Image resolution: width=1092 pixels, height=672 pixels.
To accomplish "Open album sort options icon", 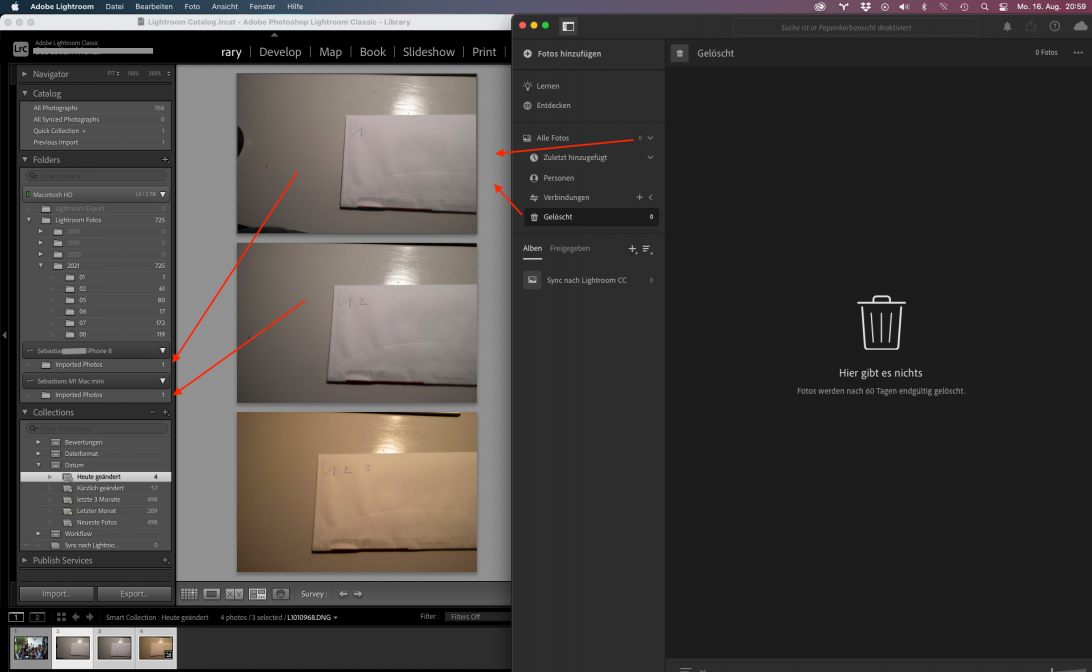I will [647, 248].
